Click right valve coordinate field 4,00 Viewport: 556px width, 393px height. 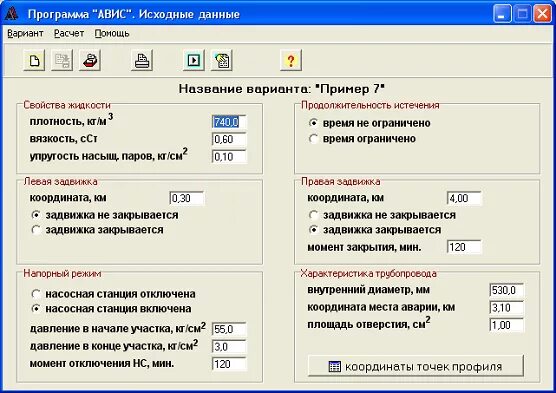(x=465, y=198)
